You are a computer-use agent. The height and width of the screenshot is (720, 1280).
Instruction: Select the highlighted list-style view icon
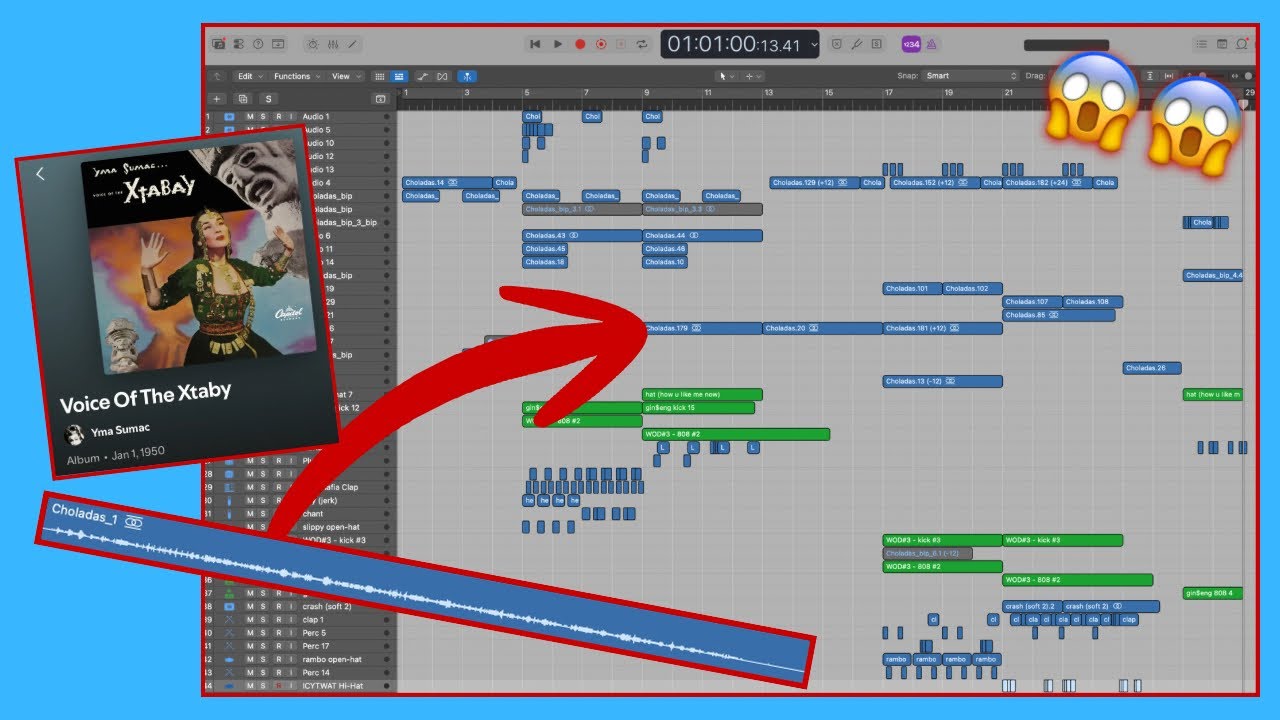click(x=399, y=76)
